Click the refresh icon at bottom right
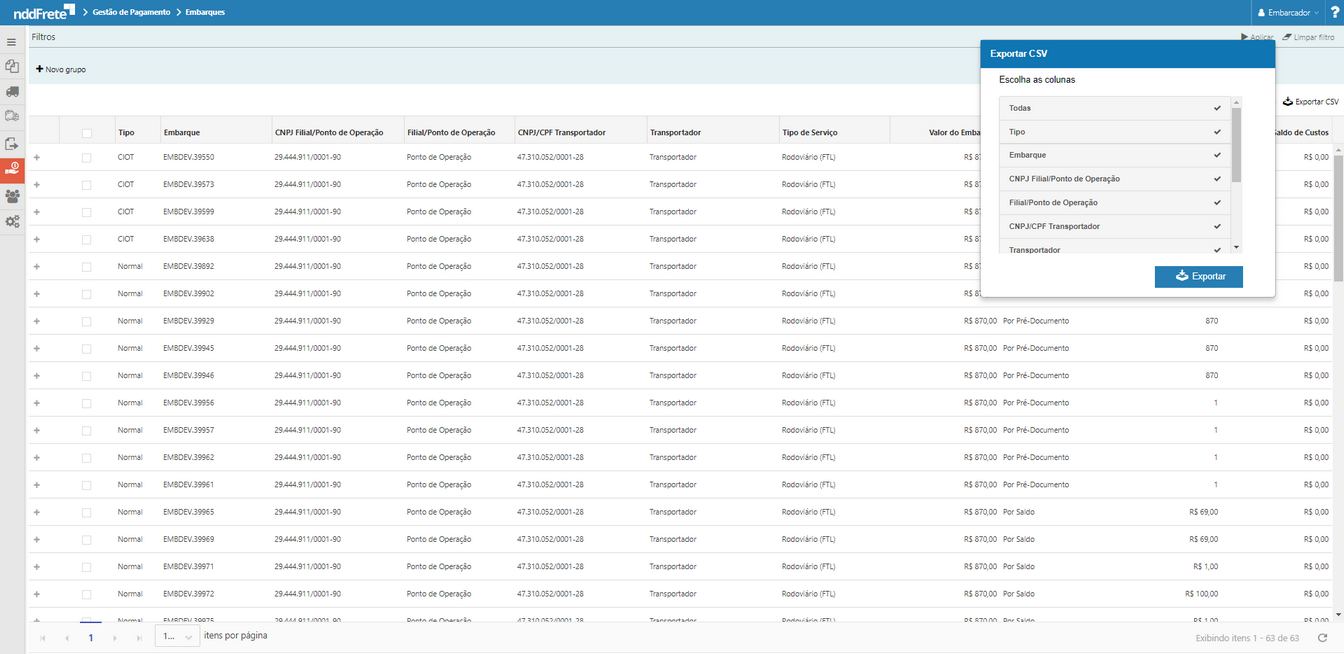Screen dimensions: 1344x654 pos(1323,638)
